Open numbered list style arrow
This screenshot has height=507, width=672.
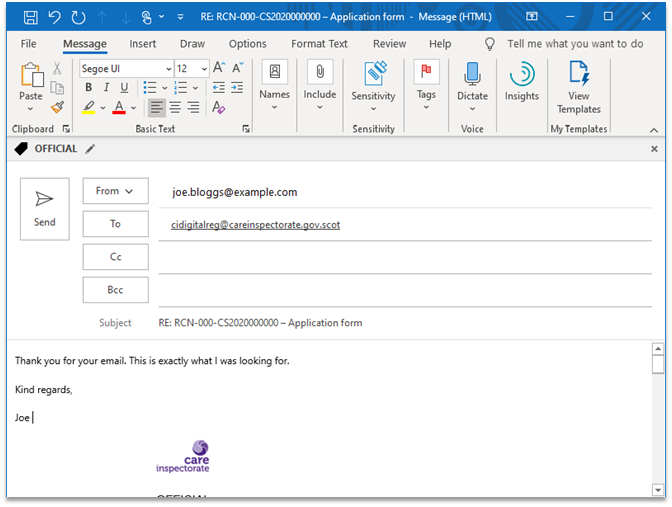195,88
